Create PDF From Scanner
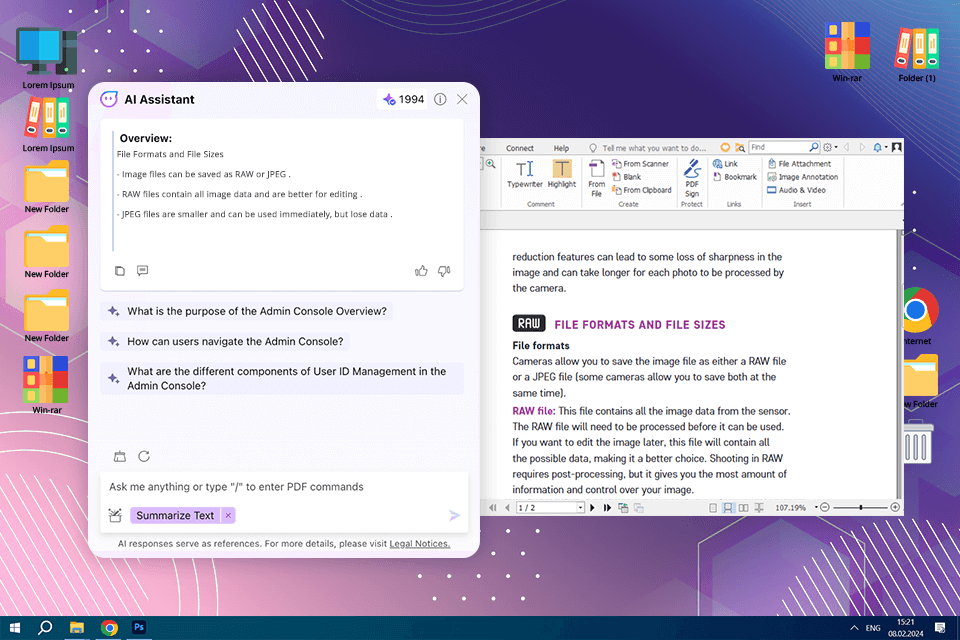 640,164
